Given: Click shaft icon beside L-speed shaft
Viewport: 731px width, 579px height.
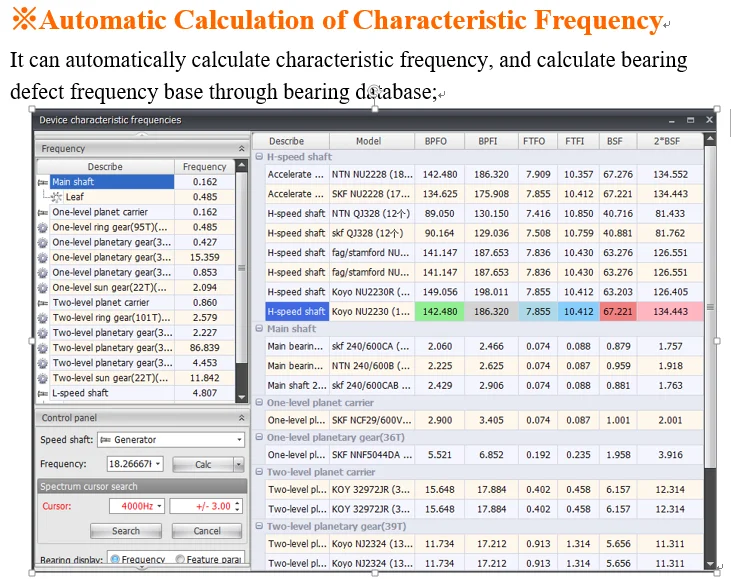Looking at the screenshot, I should (x=43, y=393).
